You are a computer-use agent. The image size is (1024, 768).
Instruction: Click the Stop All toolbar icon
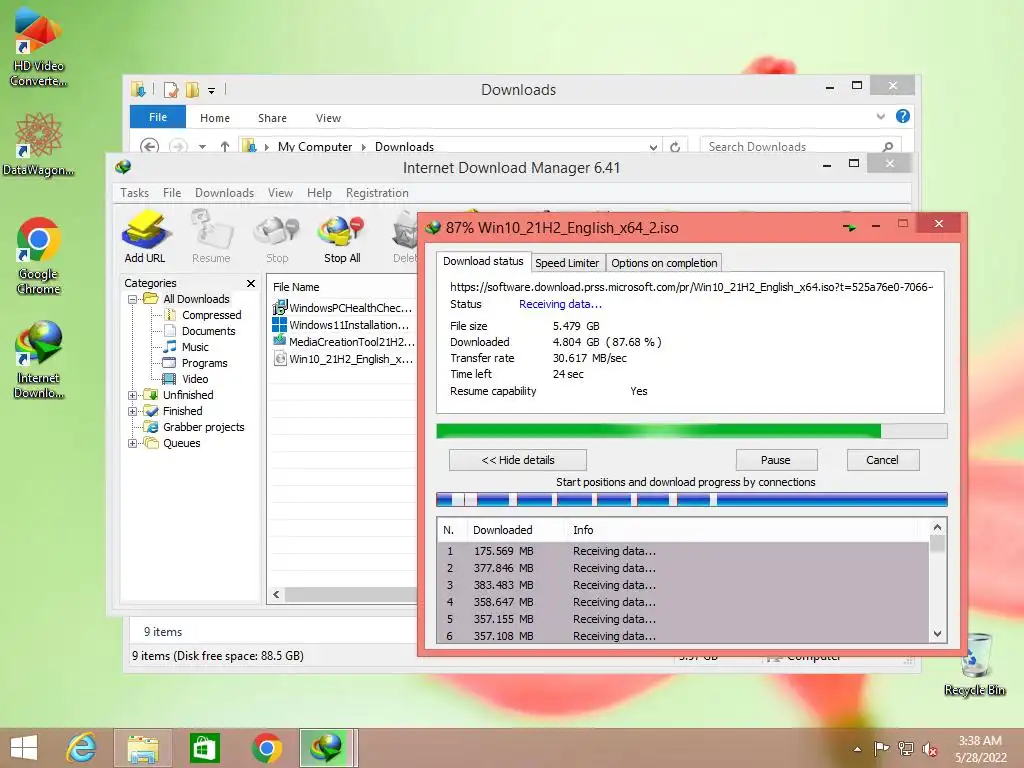342,236
